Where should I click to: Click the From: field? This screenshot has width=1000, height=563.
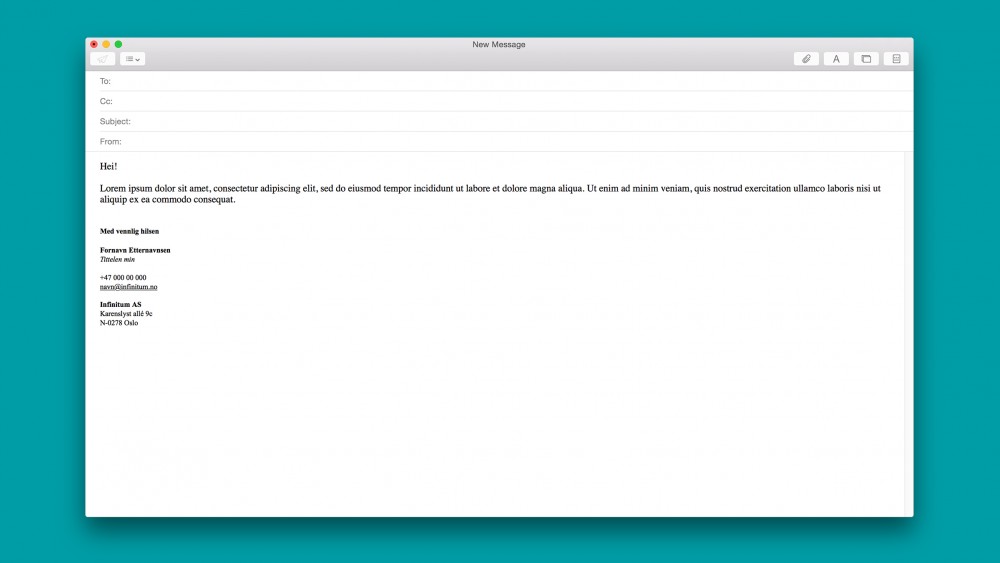pyautogui.click(x=500, y=141)
